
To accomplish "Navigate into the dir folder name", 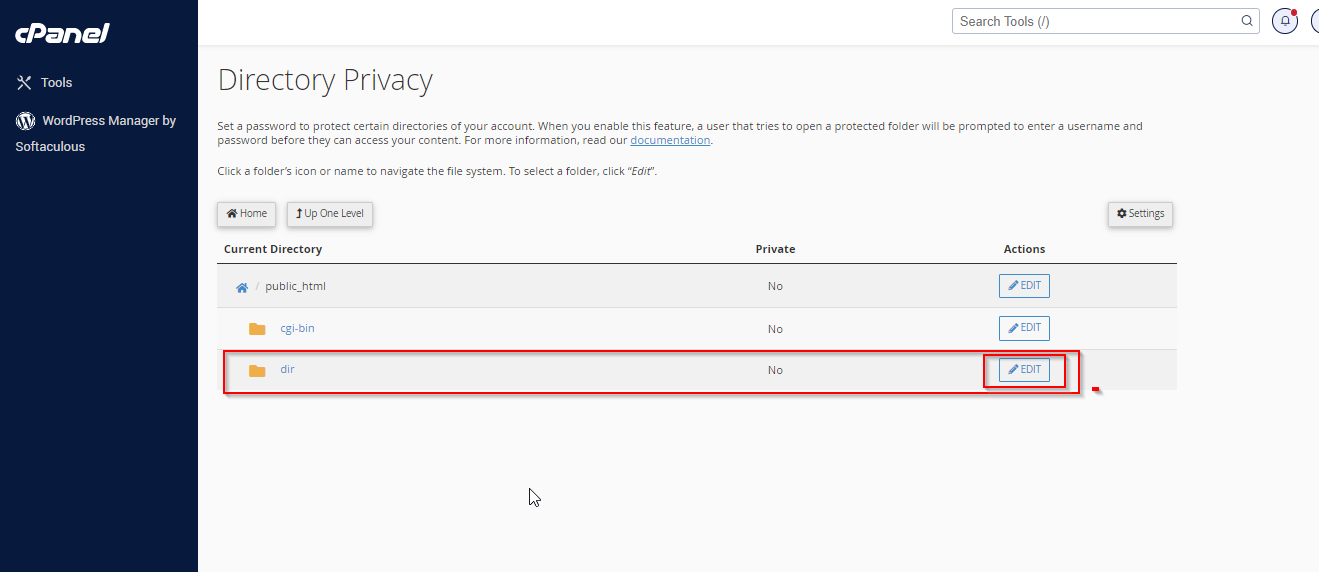I will coord(287,369).
